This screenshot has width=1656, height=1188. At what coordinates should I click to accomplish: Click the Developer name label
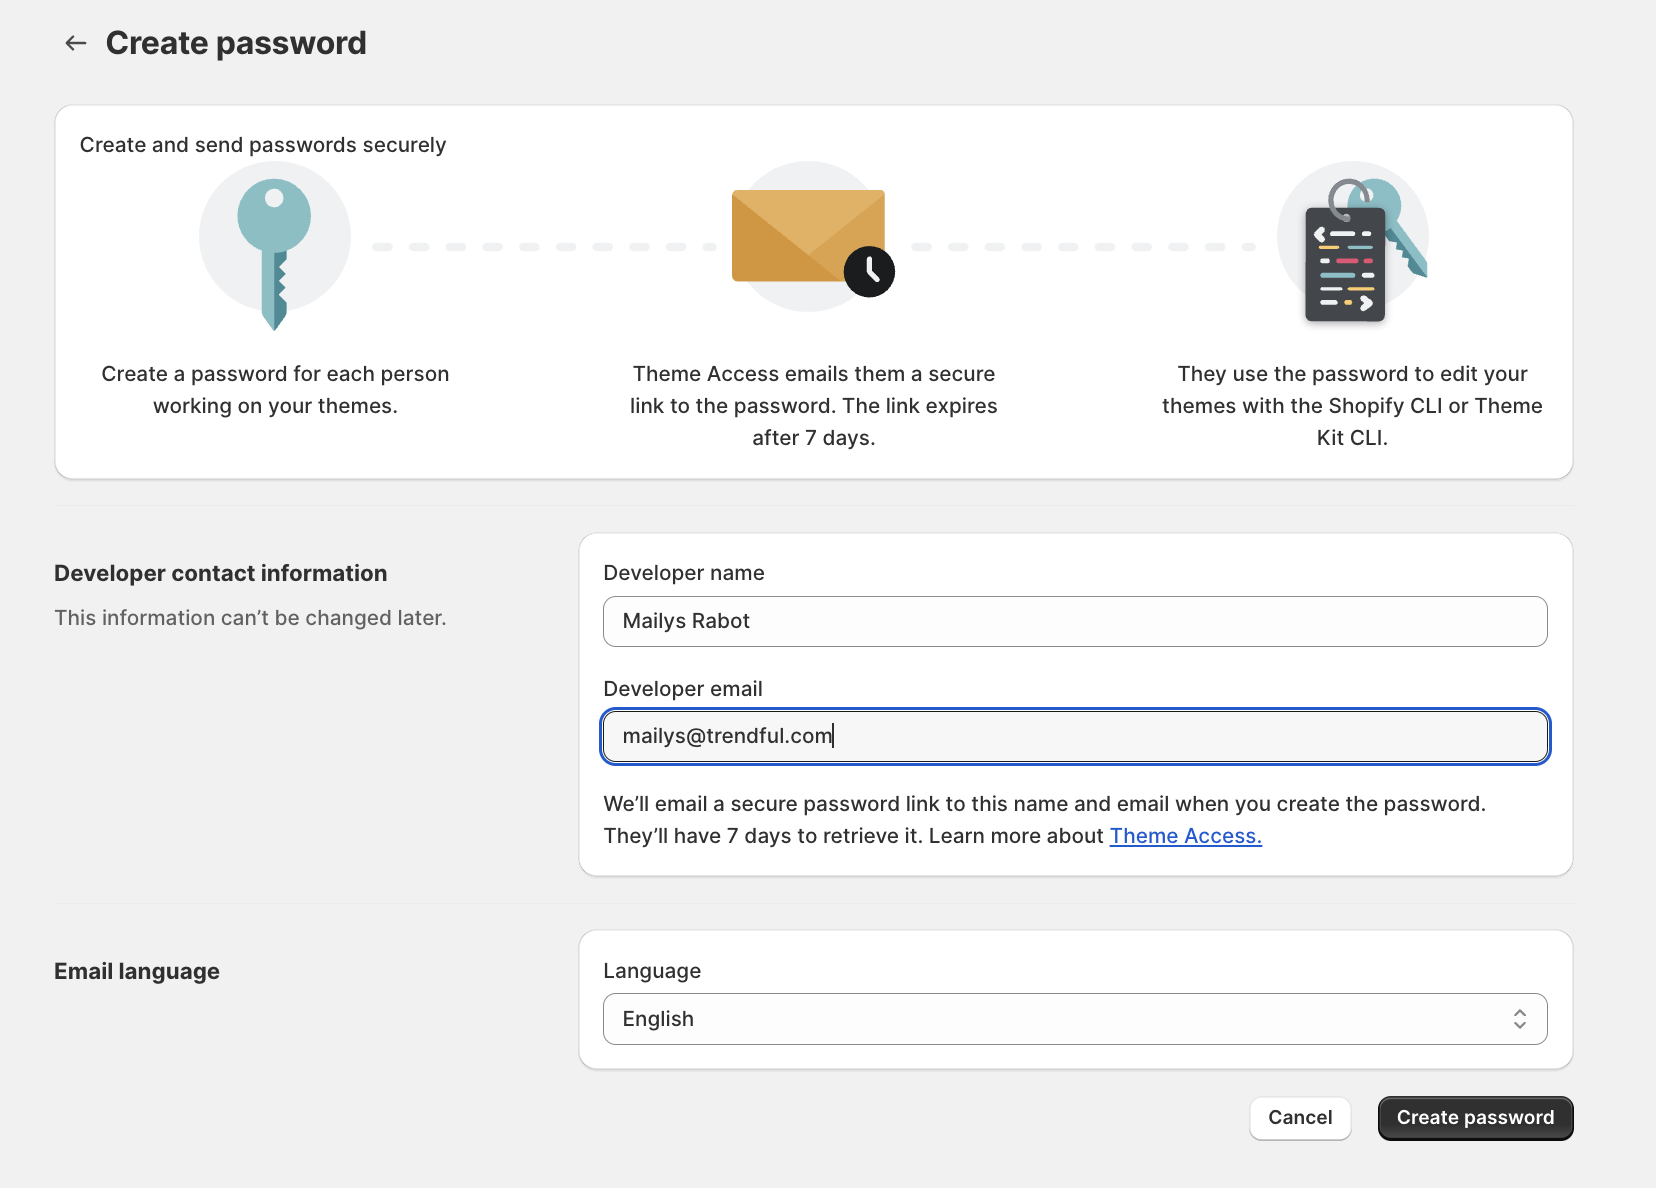684,573
